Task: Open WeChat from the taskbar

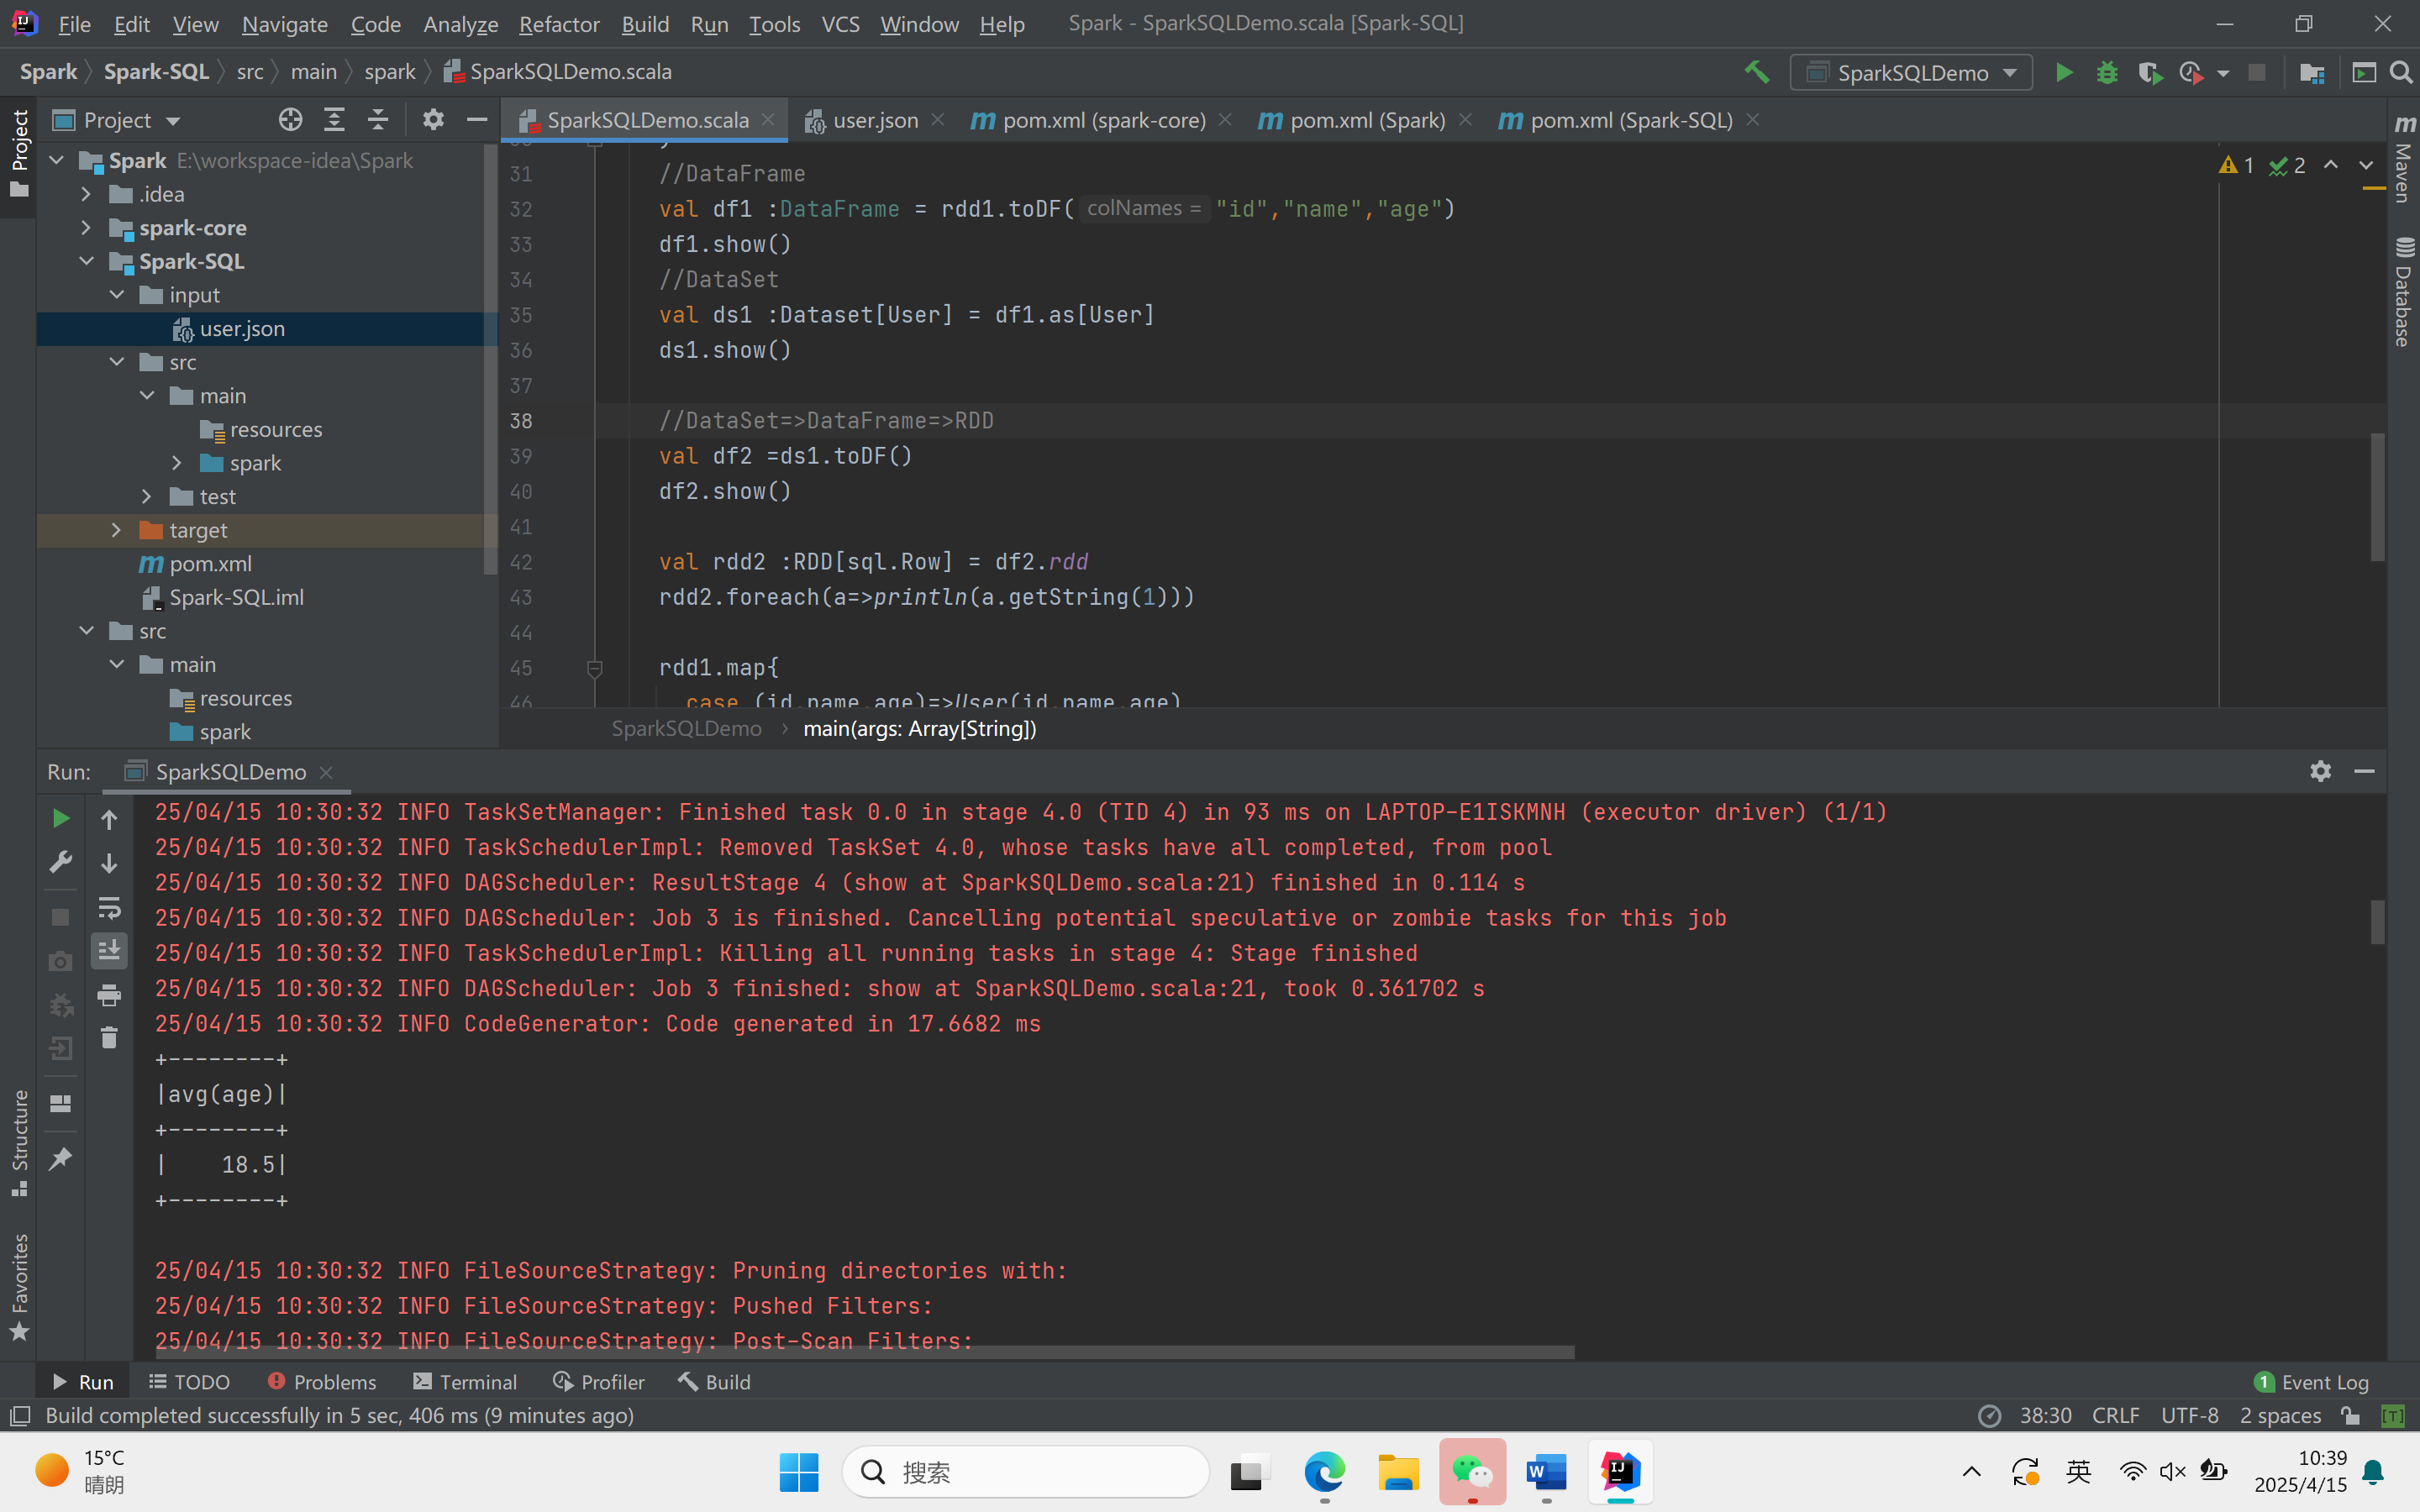Action: click(x=1472, y=1472)
